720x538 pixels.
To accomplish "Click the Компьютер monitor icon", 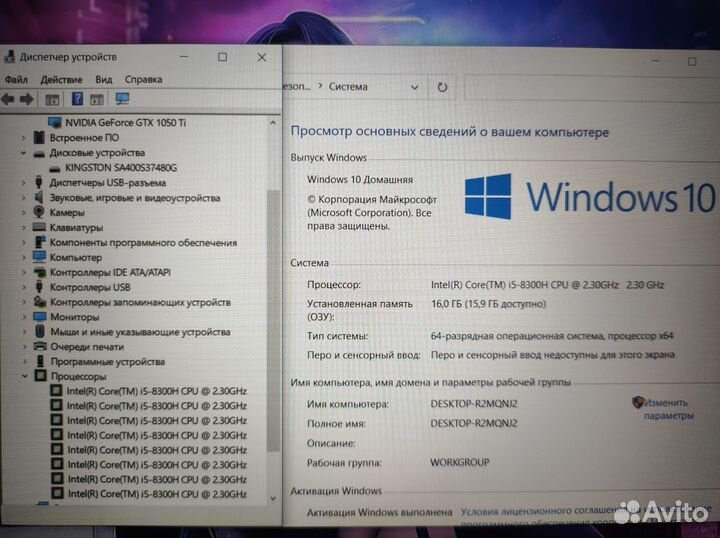I will tap(39, 257).
